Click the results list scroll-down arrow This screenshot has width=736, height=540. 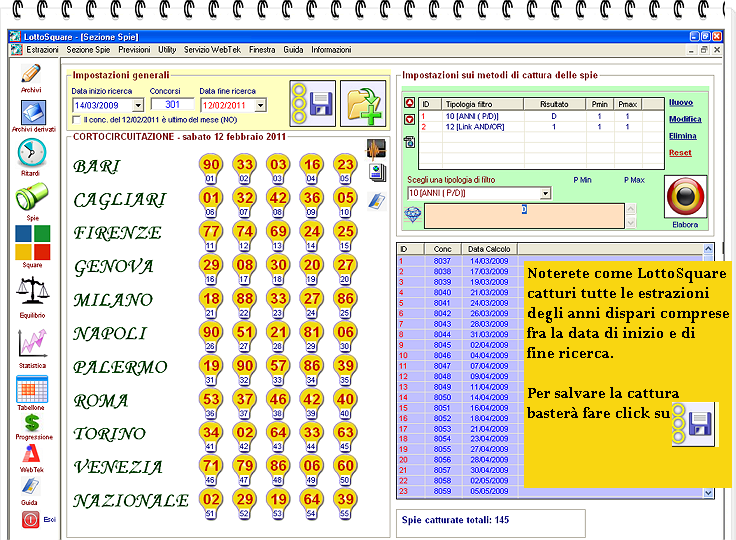tap(708, 493)
